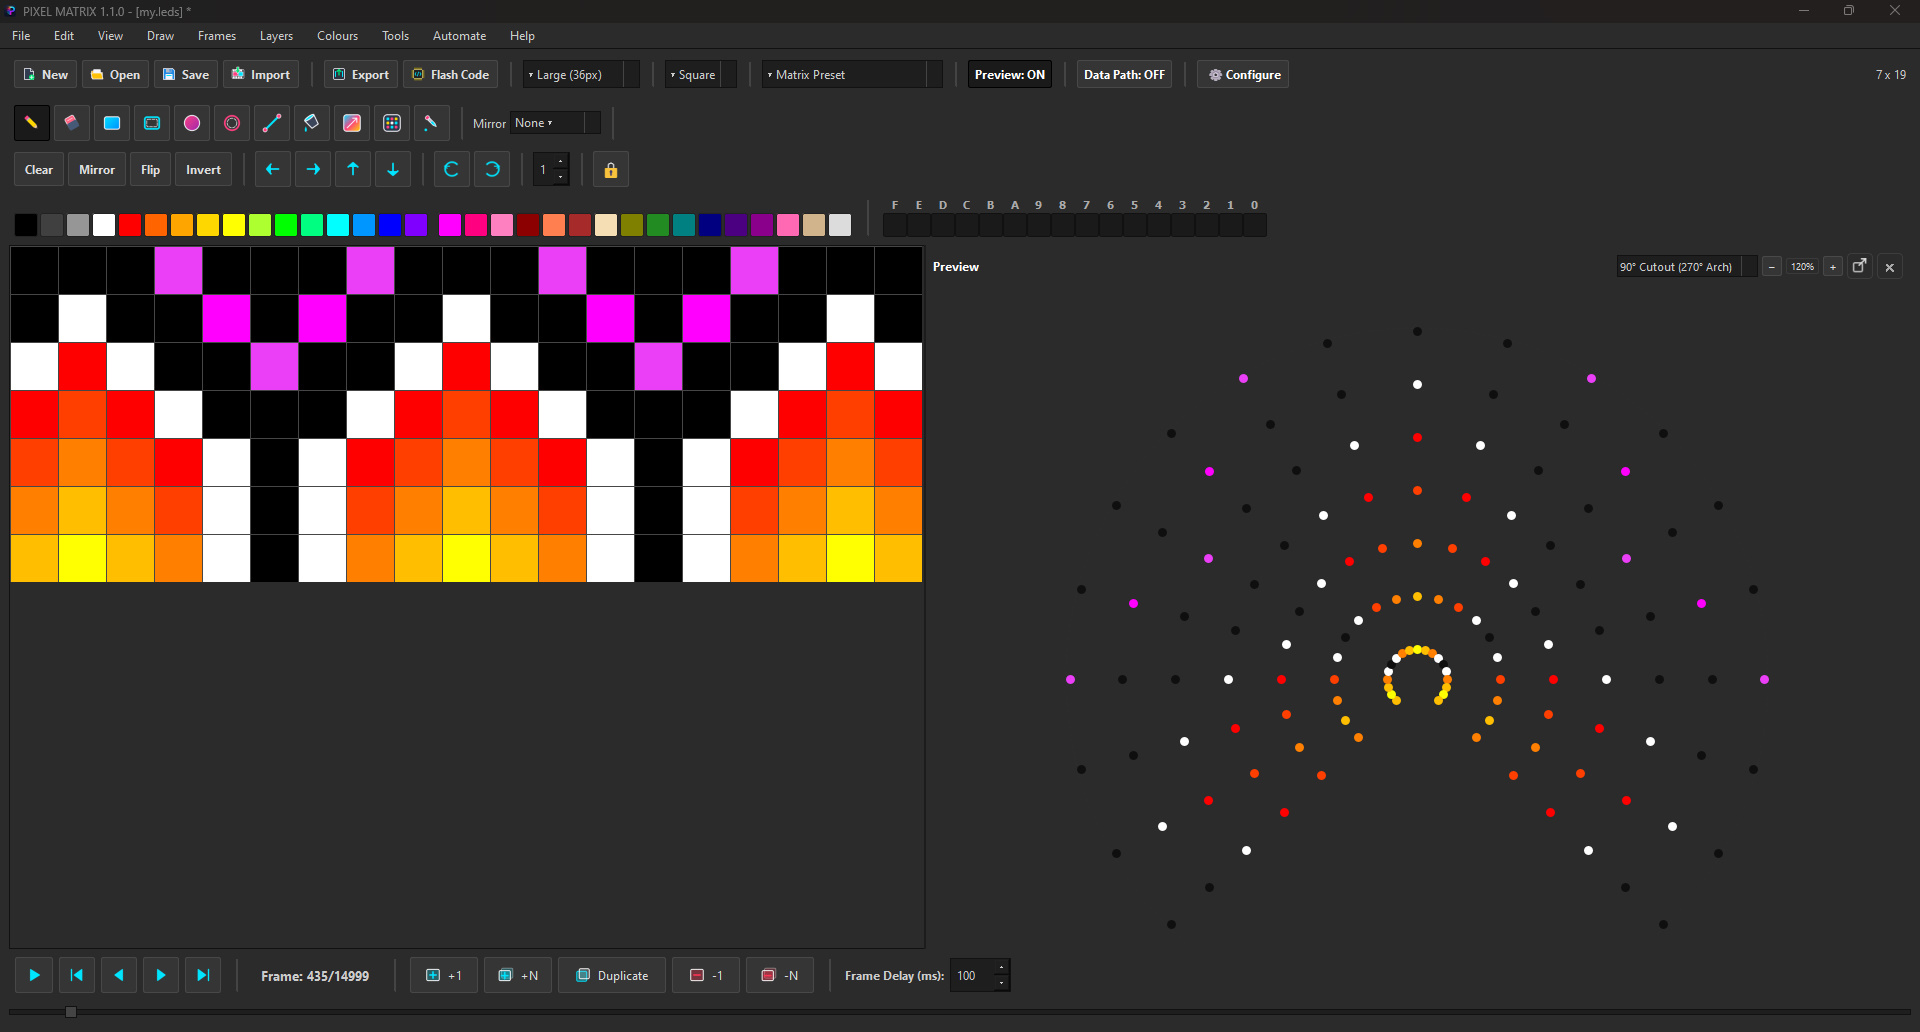Shift matrix up with up arrow
Viewport: 1920px width, 1032px height.
[x=353, y=170]
